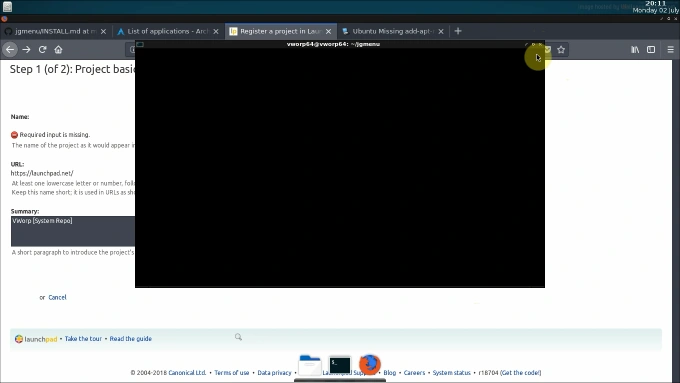
Task: Open the Firefox home page
Action: point(58,49)
